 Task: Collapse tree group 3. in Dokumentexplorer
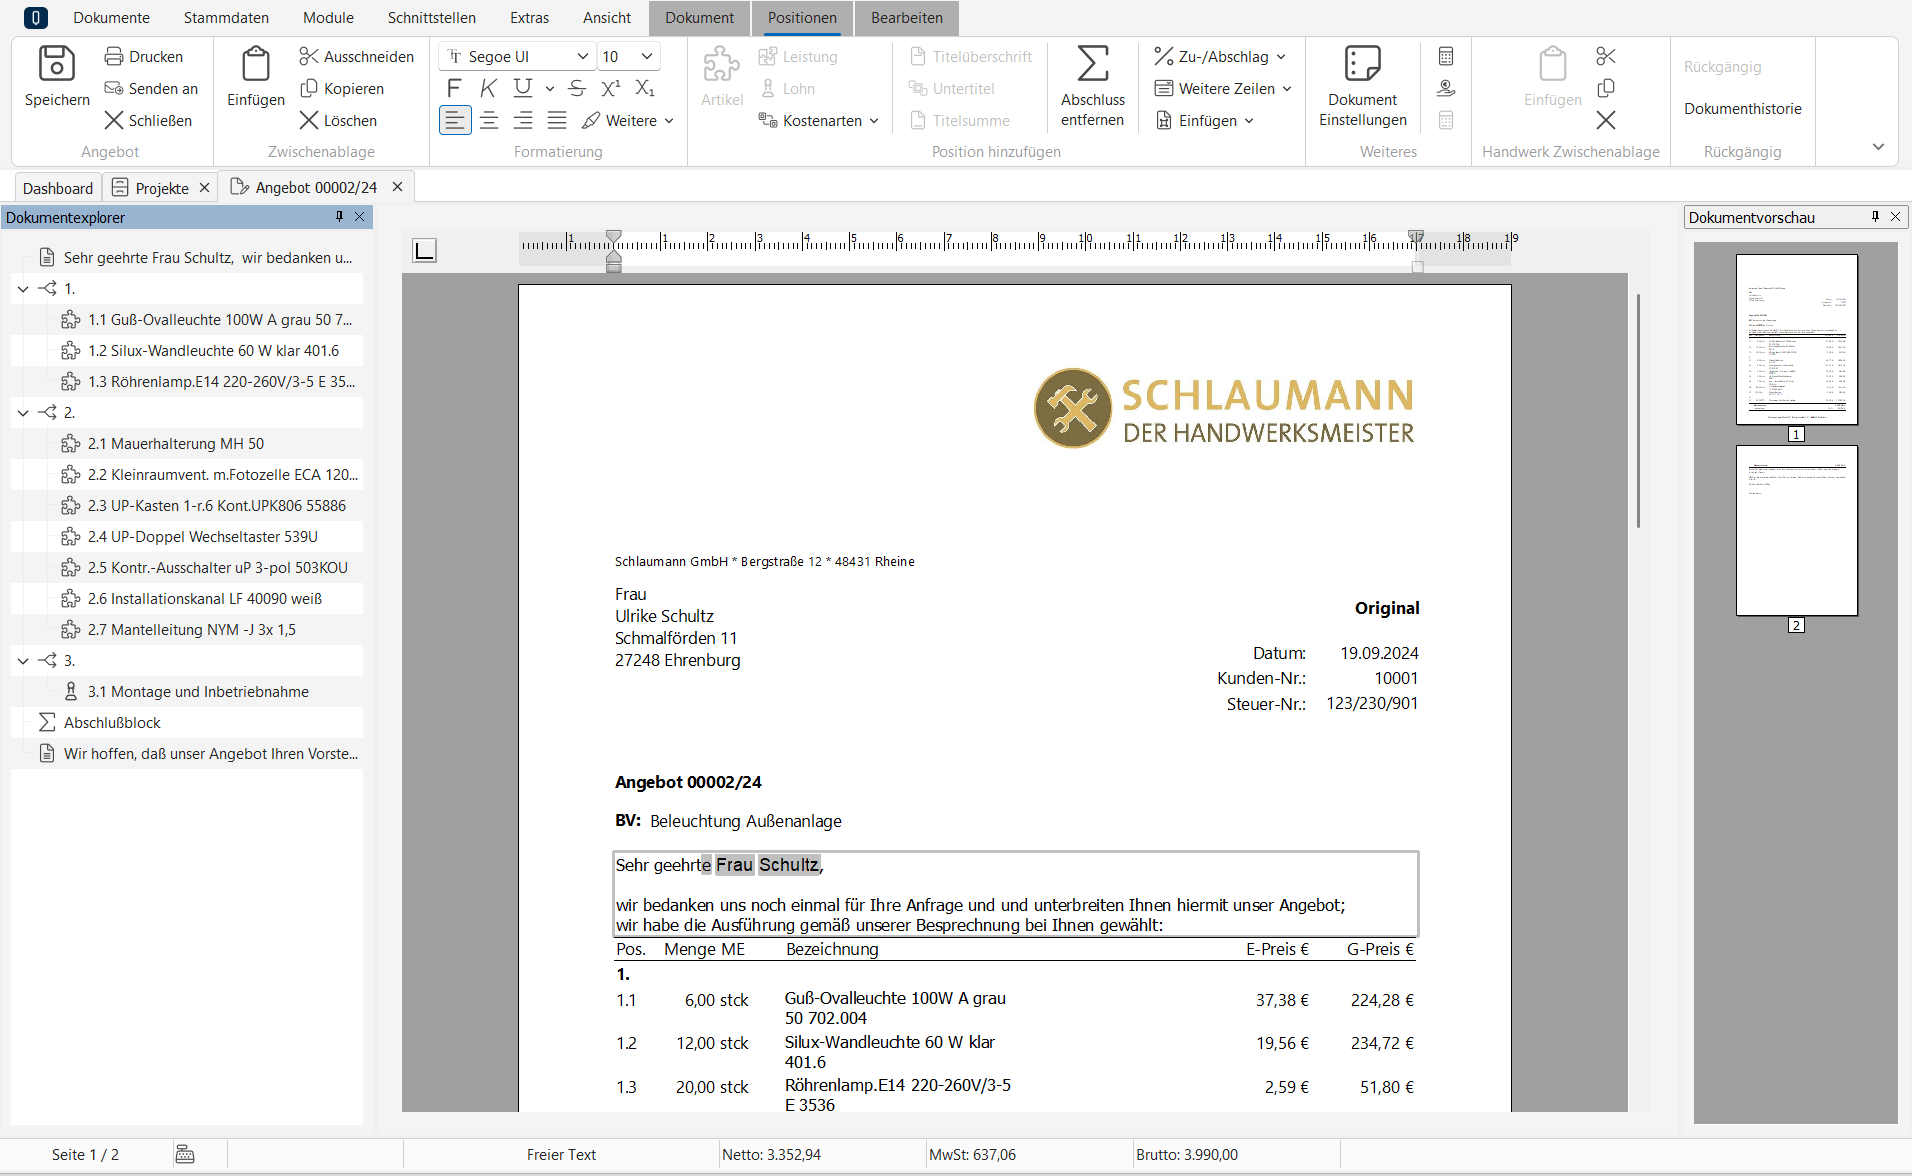(23, 661)
